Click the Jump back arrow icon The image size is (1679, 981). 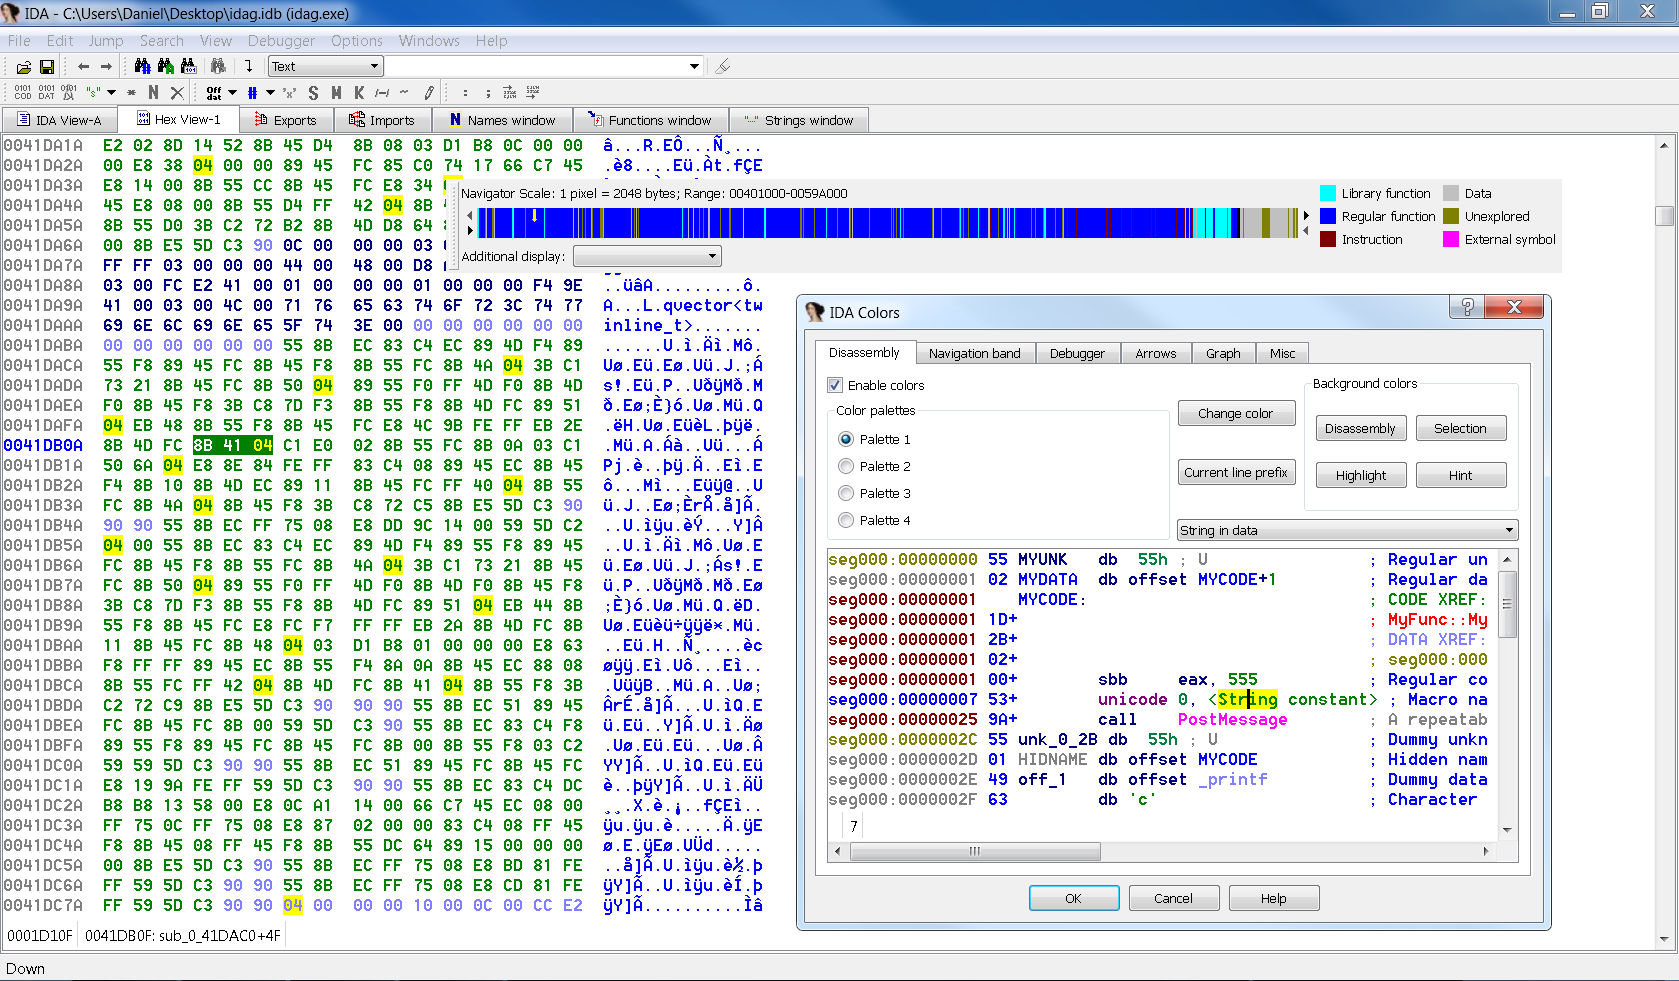(x=83, y=67)
